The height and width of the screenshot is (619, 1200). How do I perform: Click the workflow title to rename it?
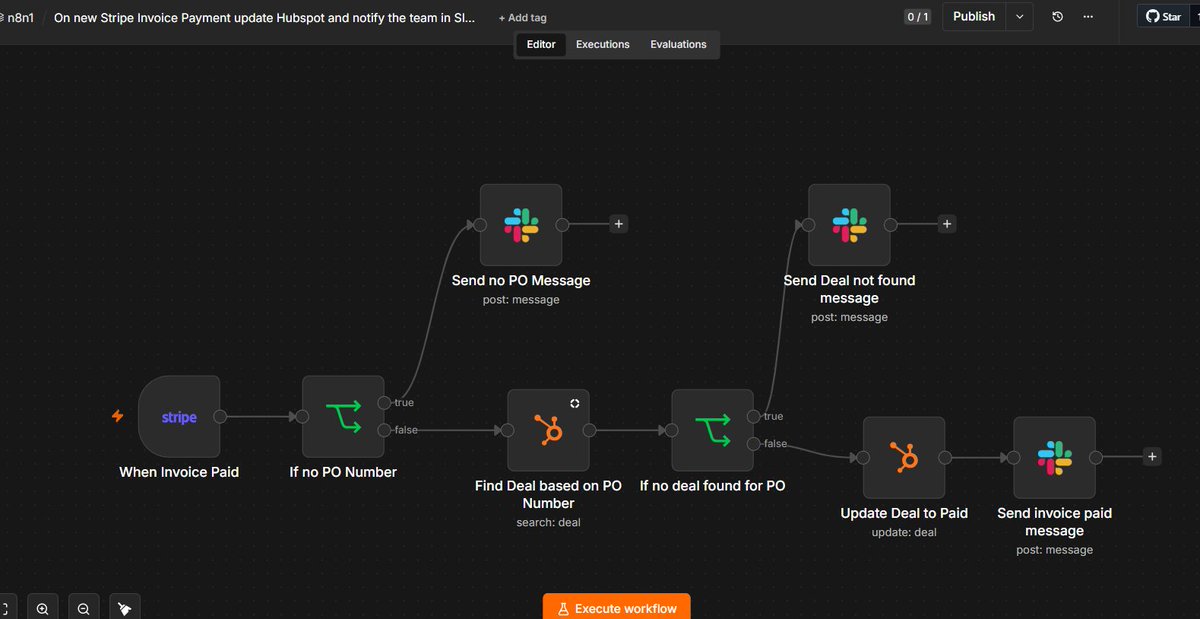tap(265, 18)
